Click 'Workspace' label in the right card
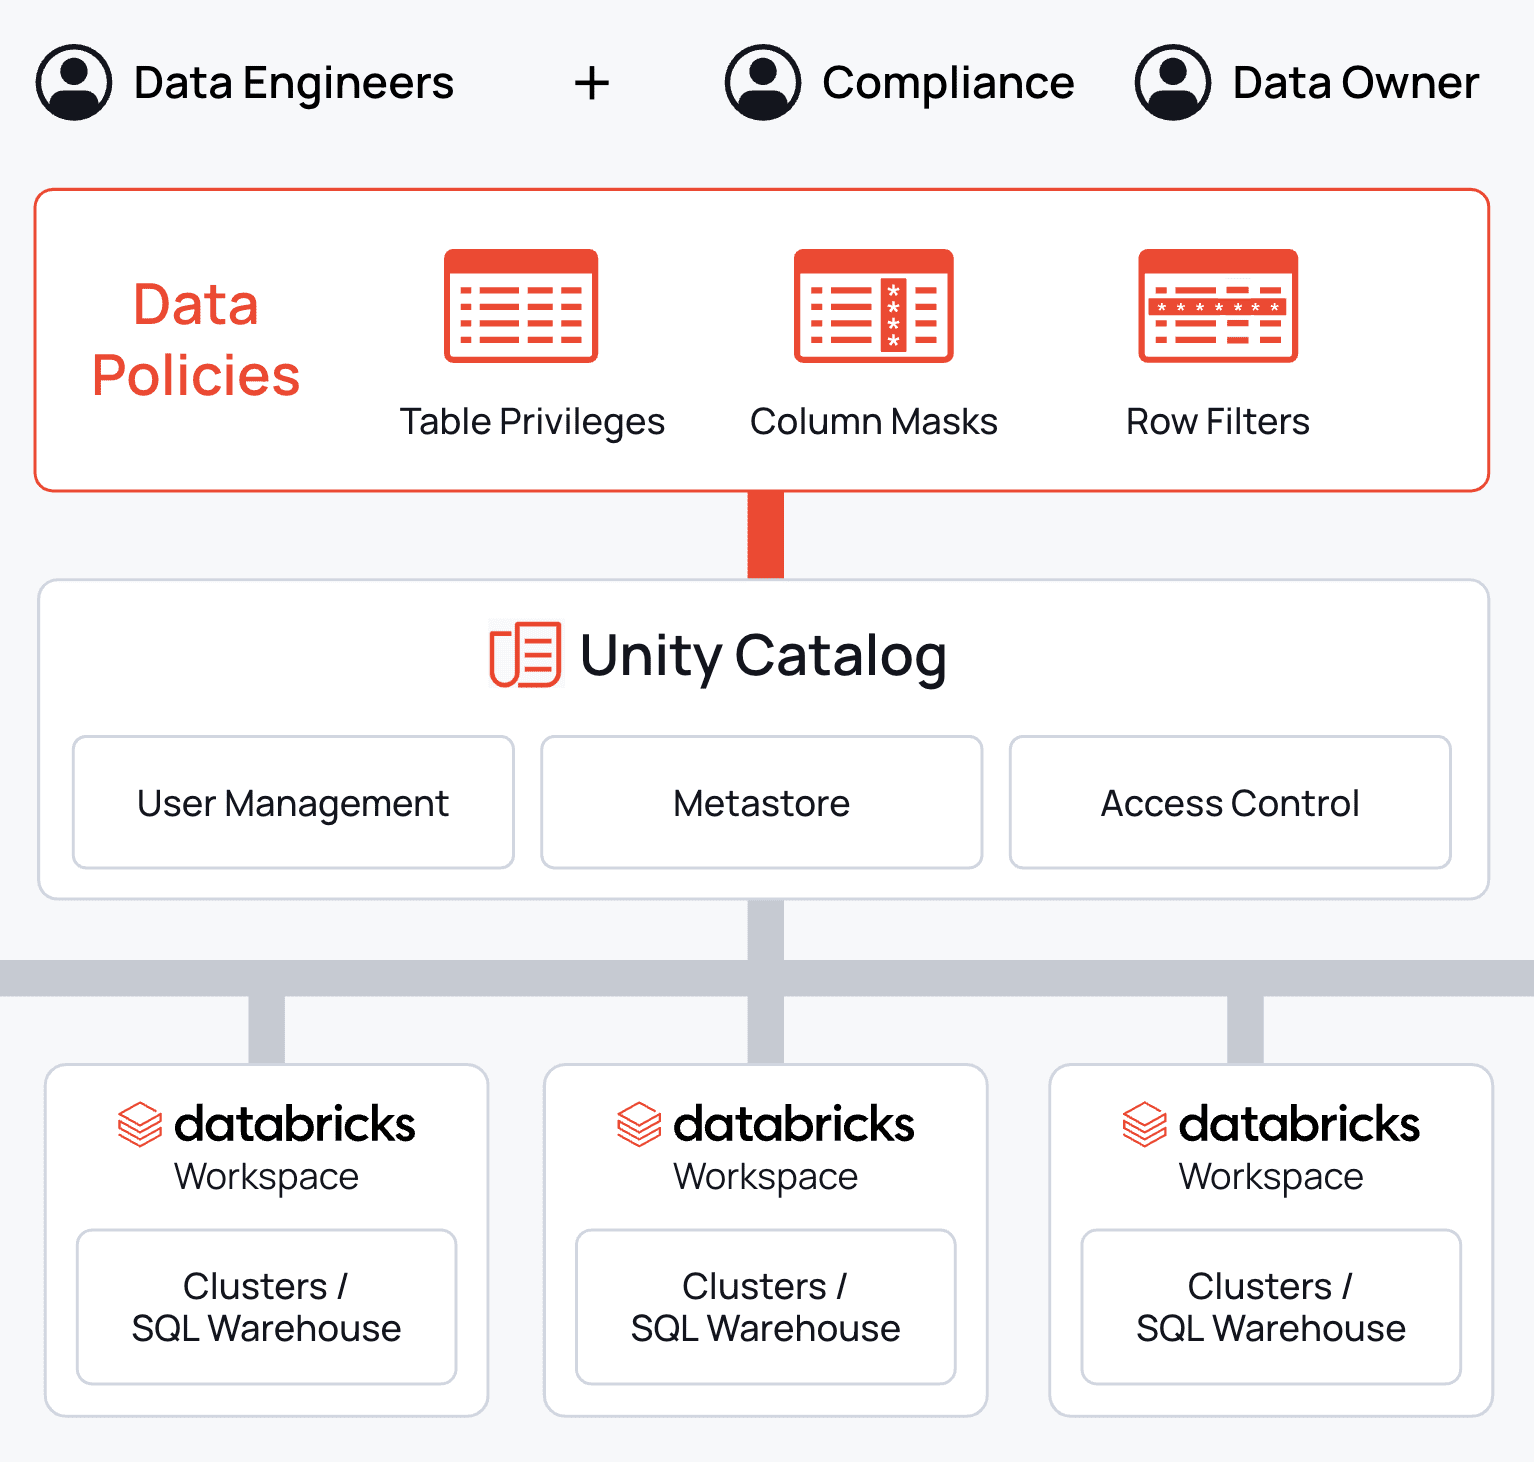 tap(1271, 1178)
